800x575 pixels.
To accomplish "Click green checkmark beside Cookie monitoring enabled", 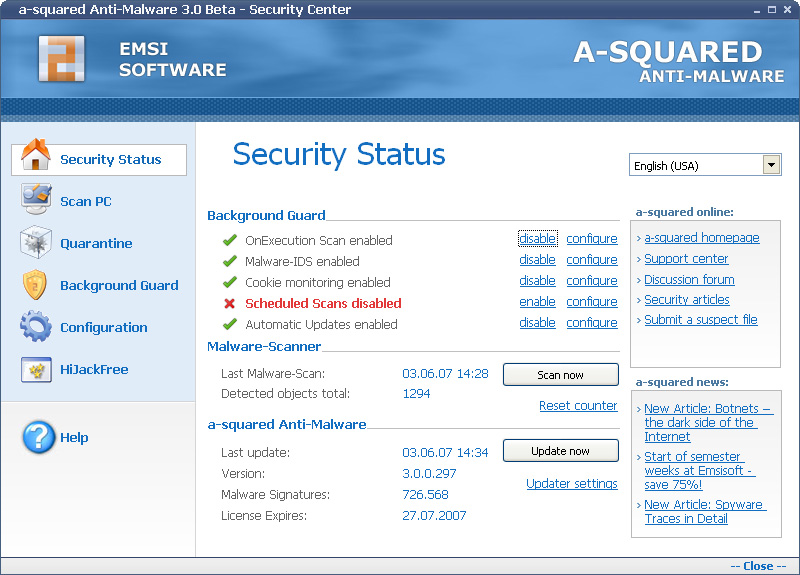I will coord(230,282).
